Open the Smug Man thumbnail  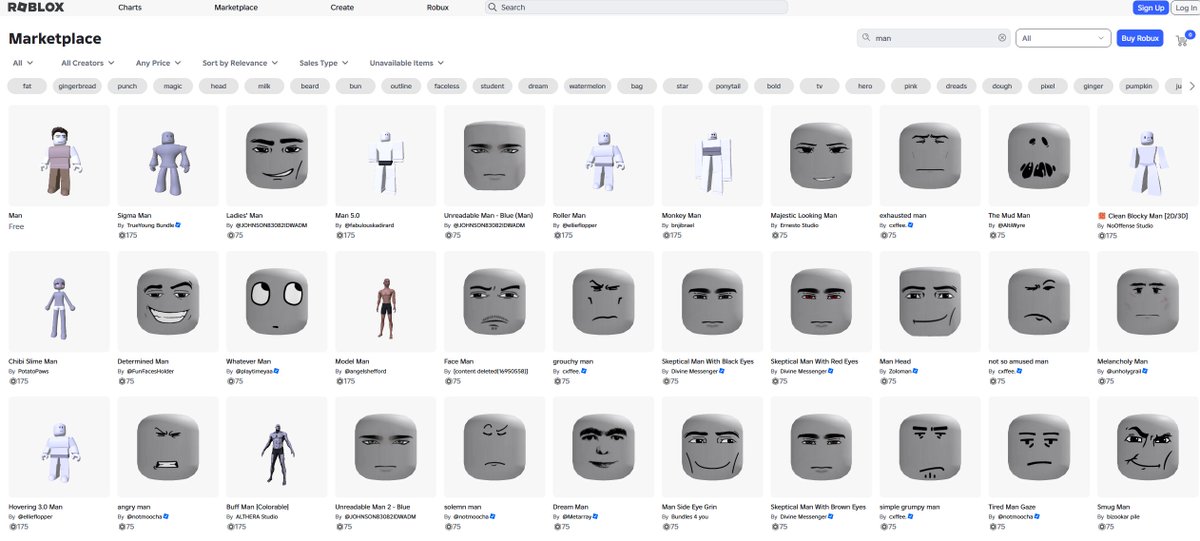(1148, 447)
